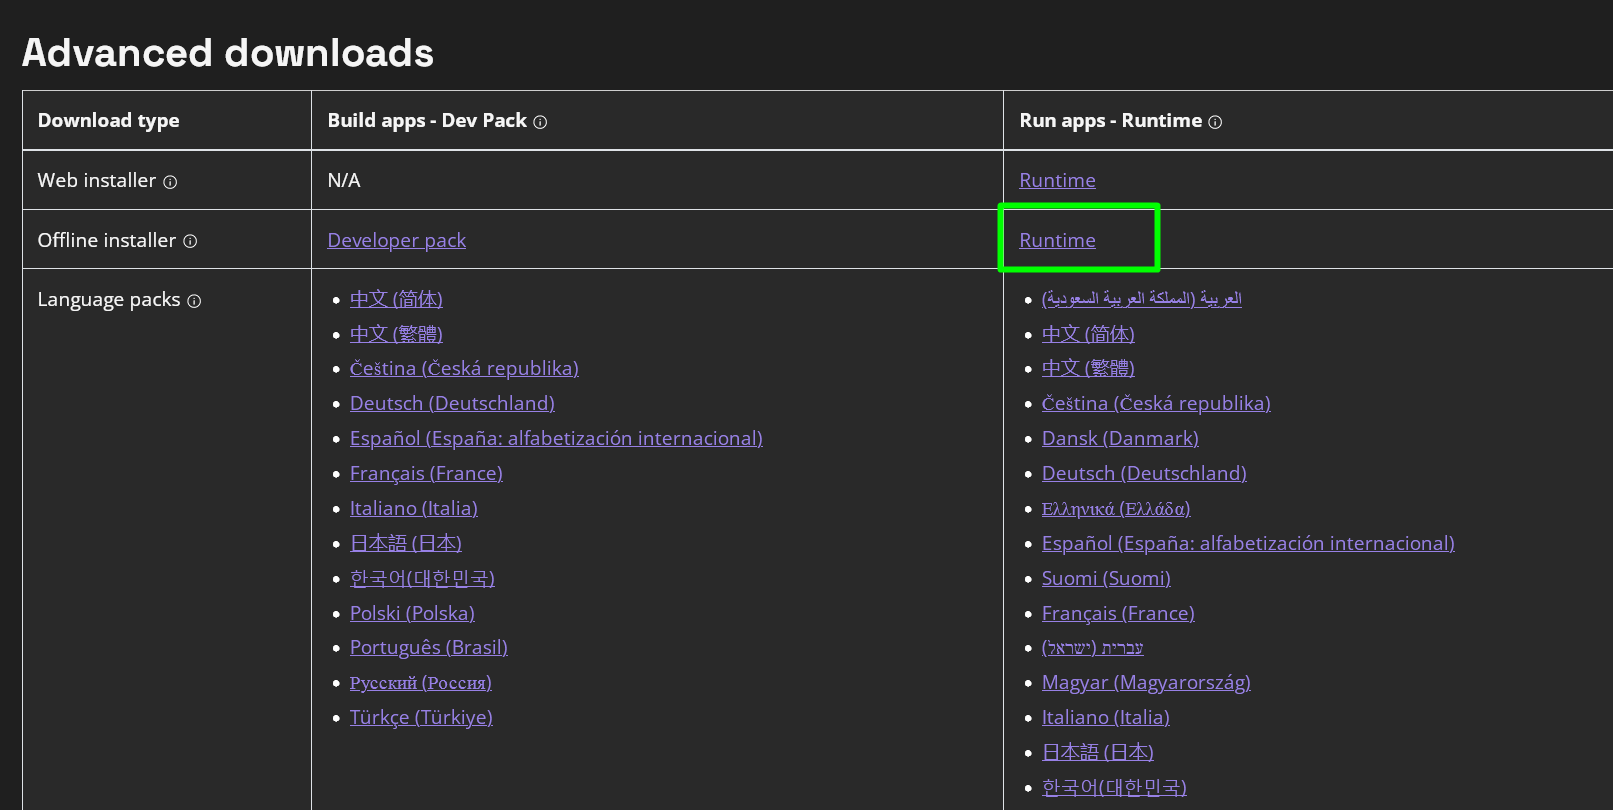Choose Magyar (Magyarország) Runtime language pack

point(1146,682)
